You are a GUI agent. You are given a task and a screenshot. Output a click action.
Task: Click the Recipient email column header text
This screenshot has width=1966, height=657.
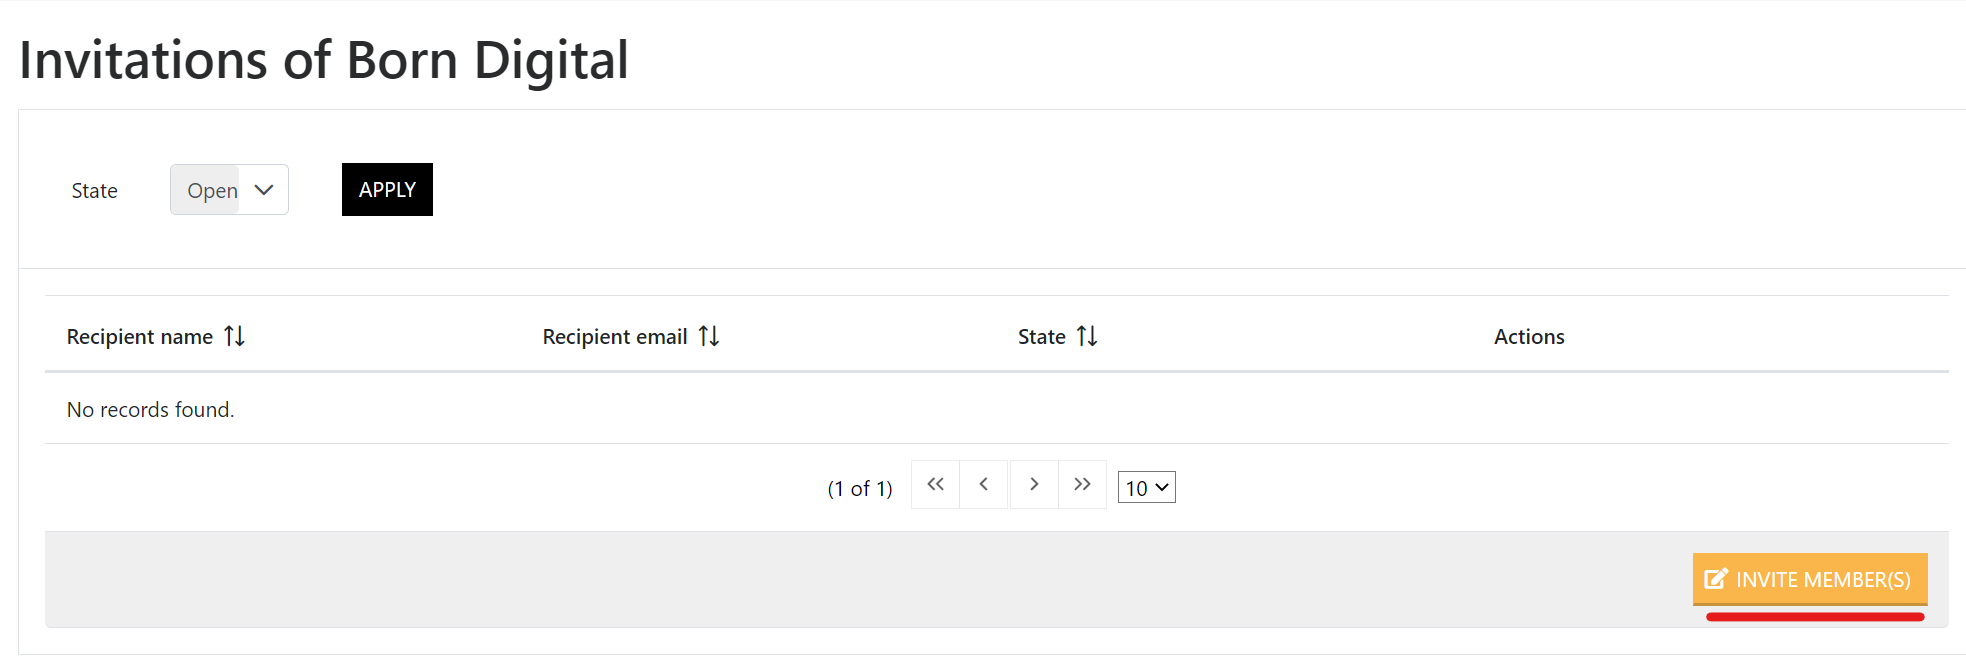(x=615, y=337)
